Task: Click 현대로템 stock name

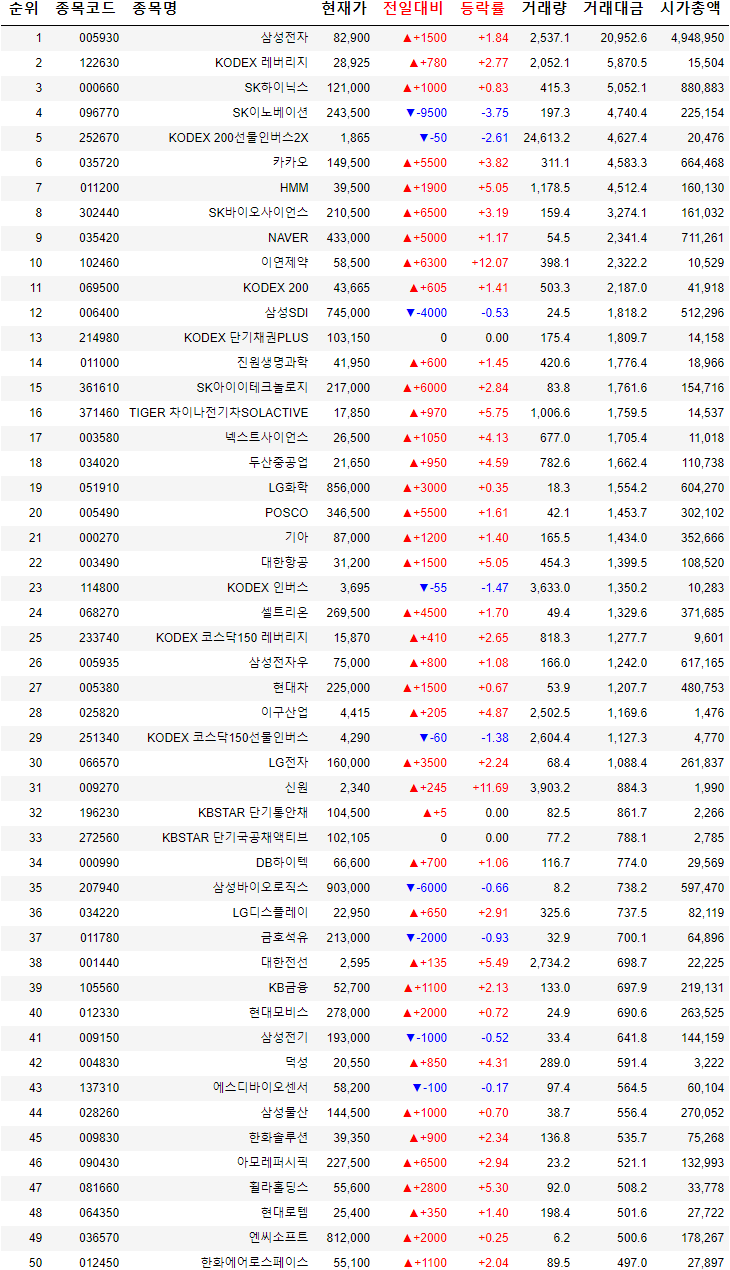Action: coord(284,1213)
